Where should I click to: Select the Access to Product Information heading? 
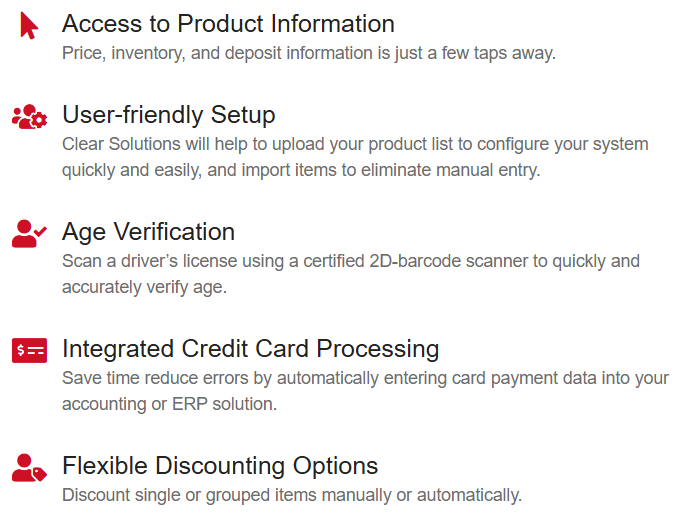pos(228,23)
